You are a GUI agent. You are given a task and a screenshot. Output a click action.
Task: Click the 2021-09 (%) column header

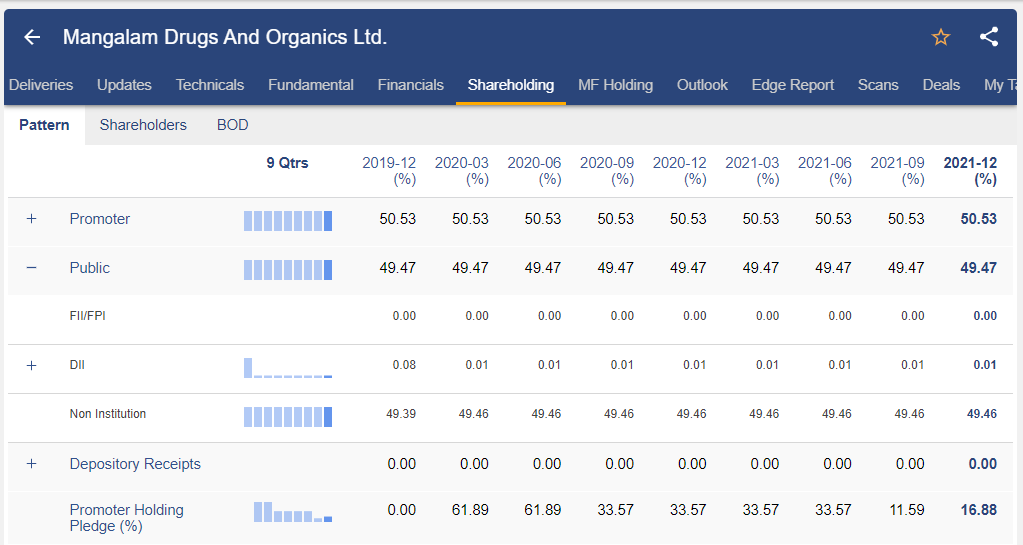[897, 171]
